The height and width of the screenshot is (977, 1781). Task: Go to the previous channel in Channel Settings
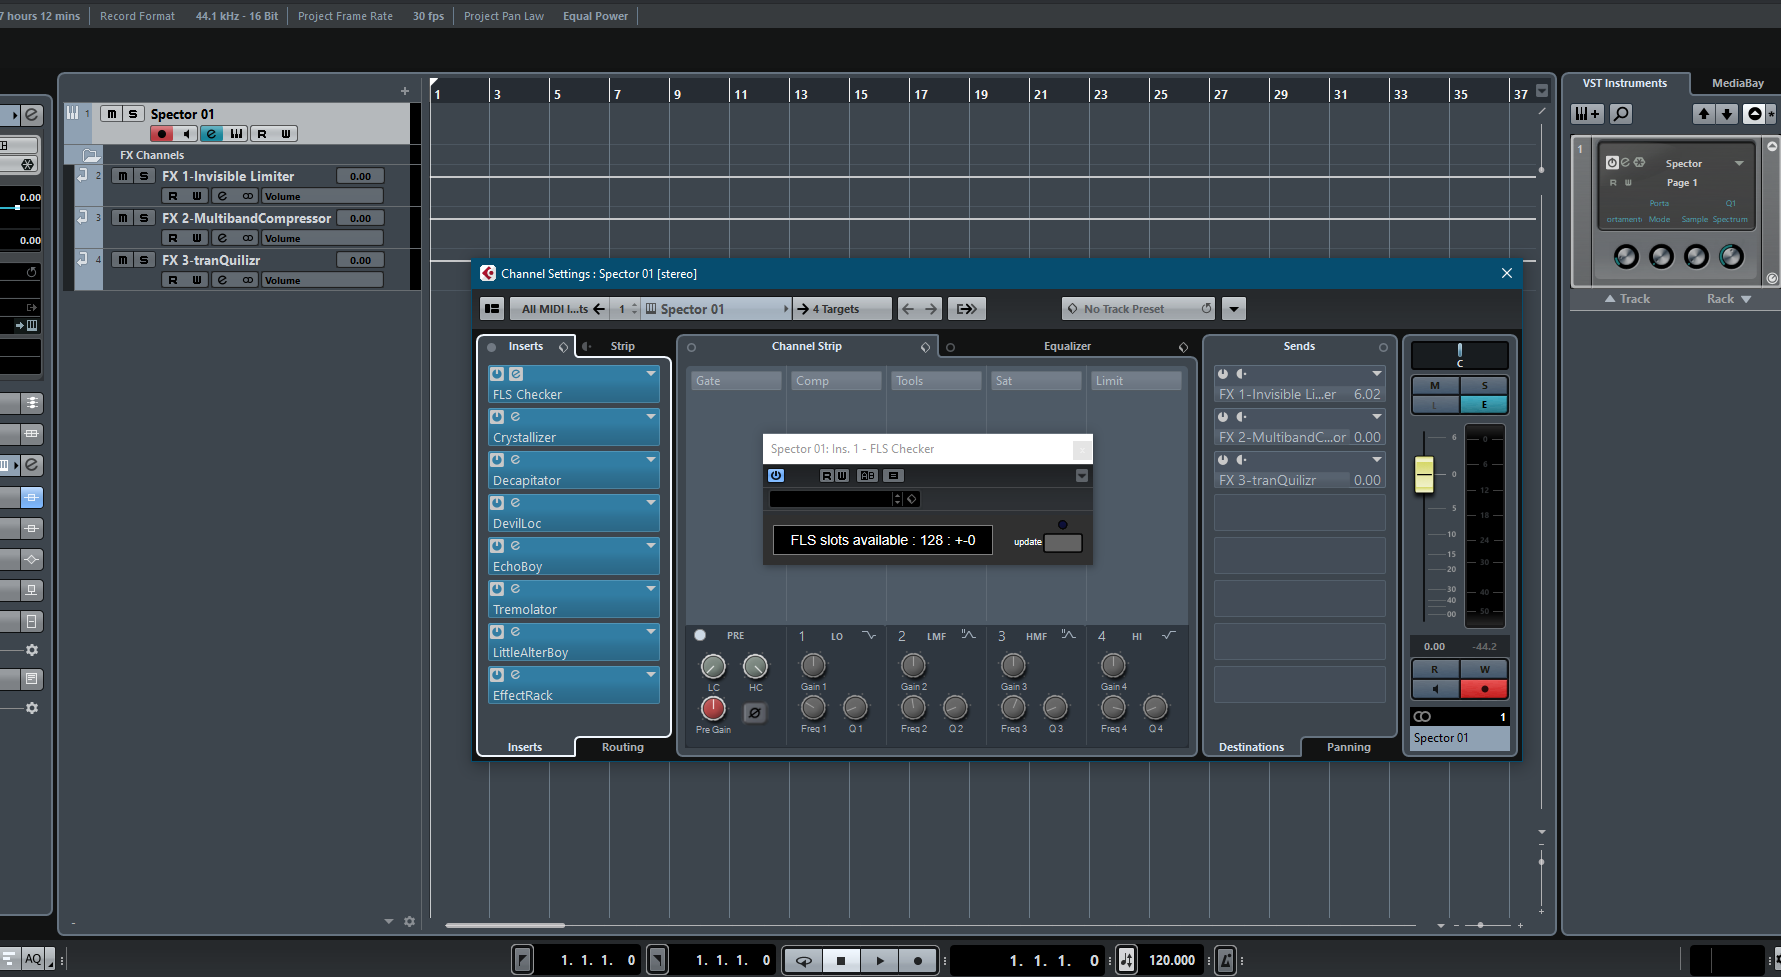coord(908,309)
